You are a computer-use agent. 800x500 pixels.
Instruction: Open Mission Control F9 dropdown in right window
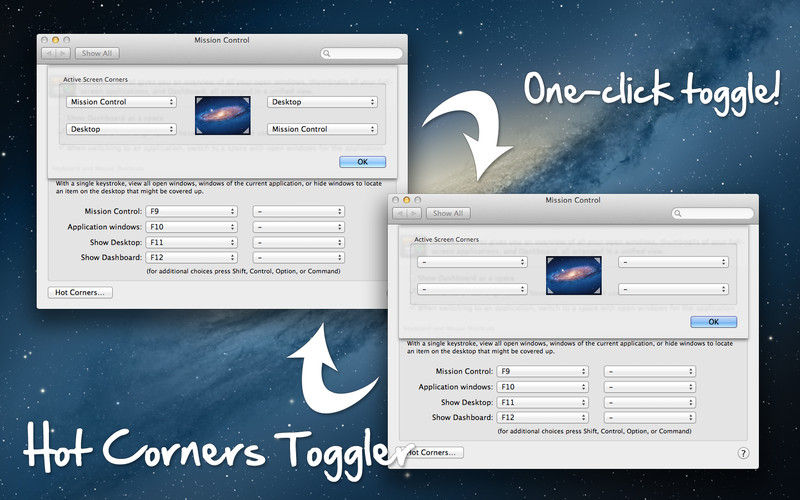click(542, 371)
